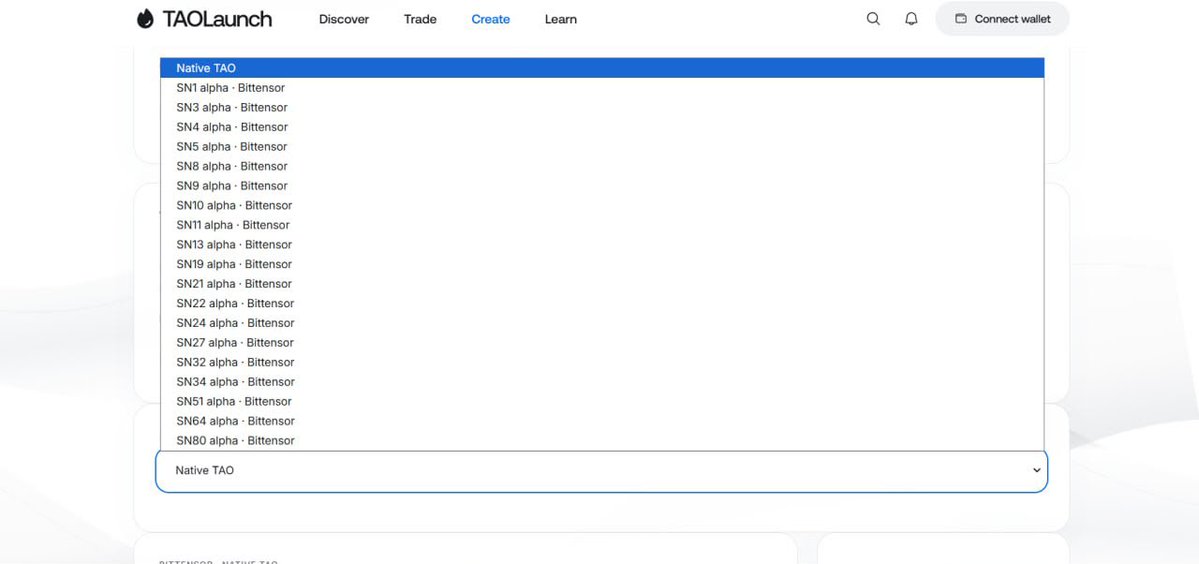
Task: Choose SN32 alpha · Bittensor entry
Action: point(603,362)
